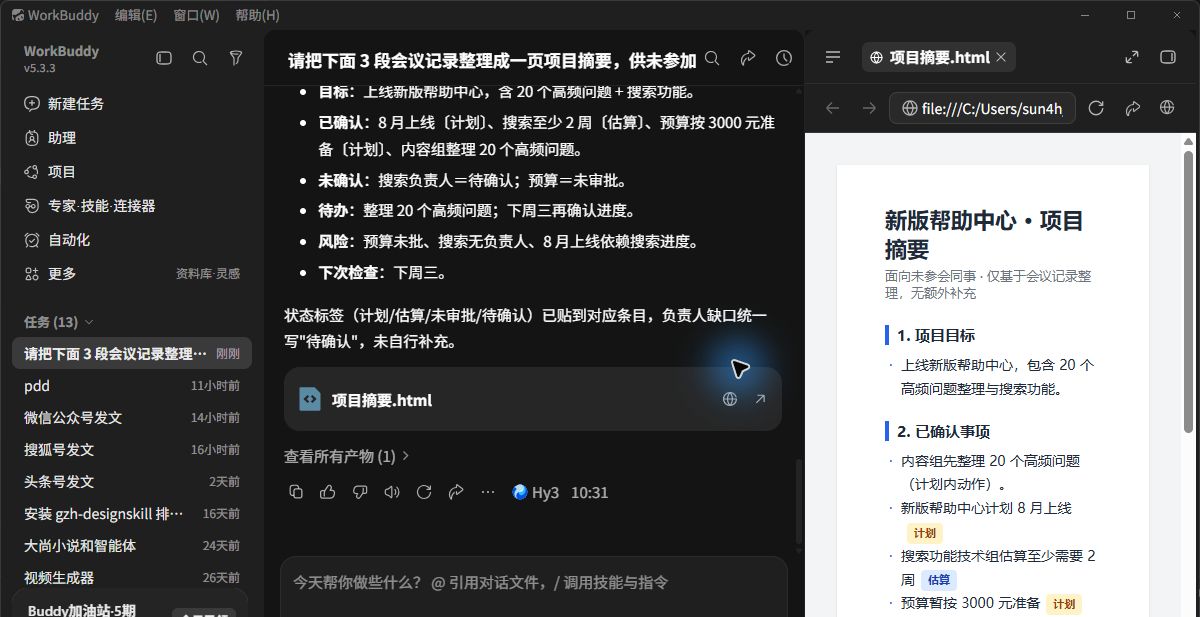
Task: Open the task filter funnel icon
Action: (x=236, y=58)
